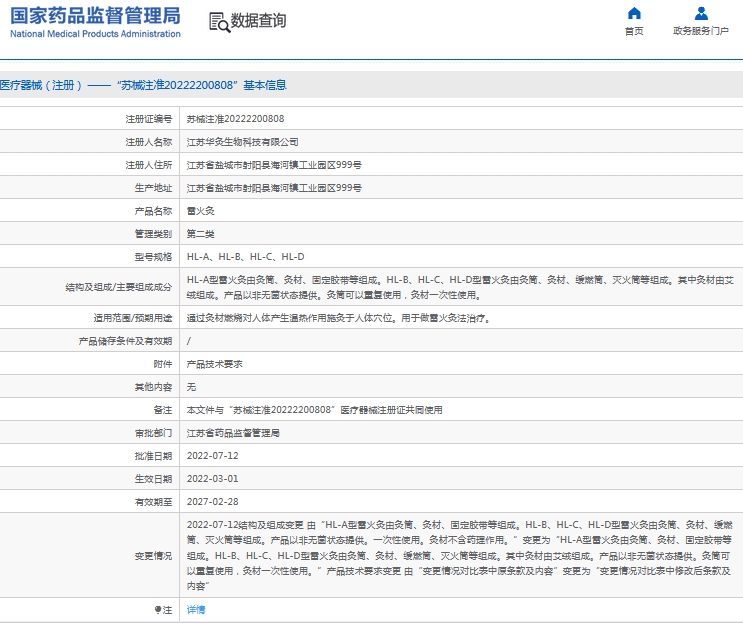The width and height of the screenshot is (743, 626).
Task: Click effective date 2022-03-01
Action: [212, 479]
